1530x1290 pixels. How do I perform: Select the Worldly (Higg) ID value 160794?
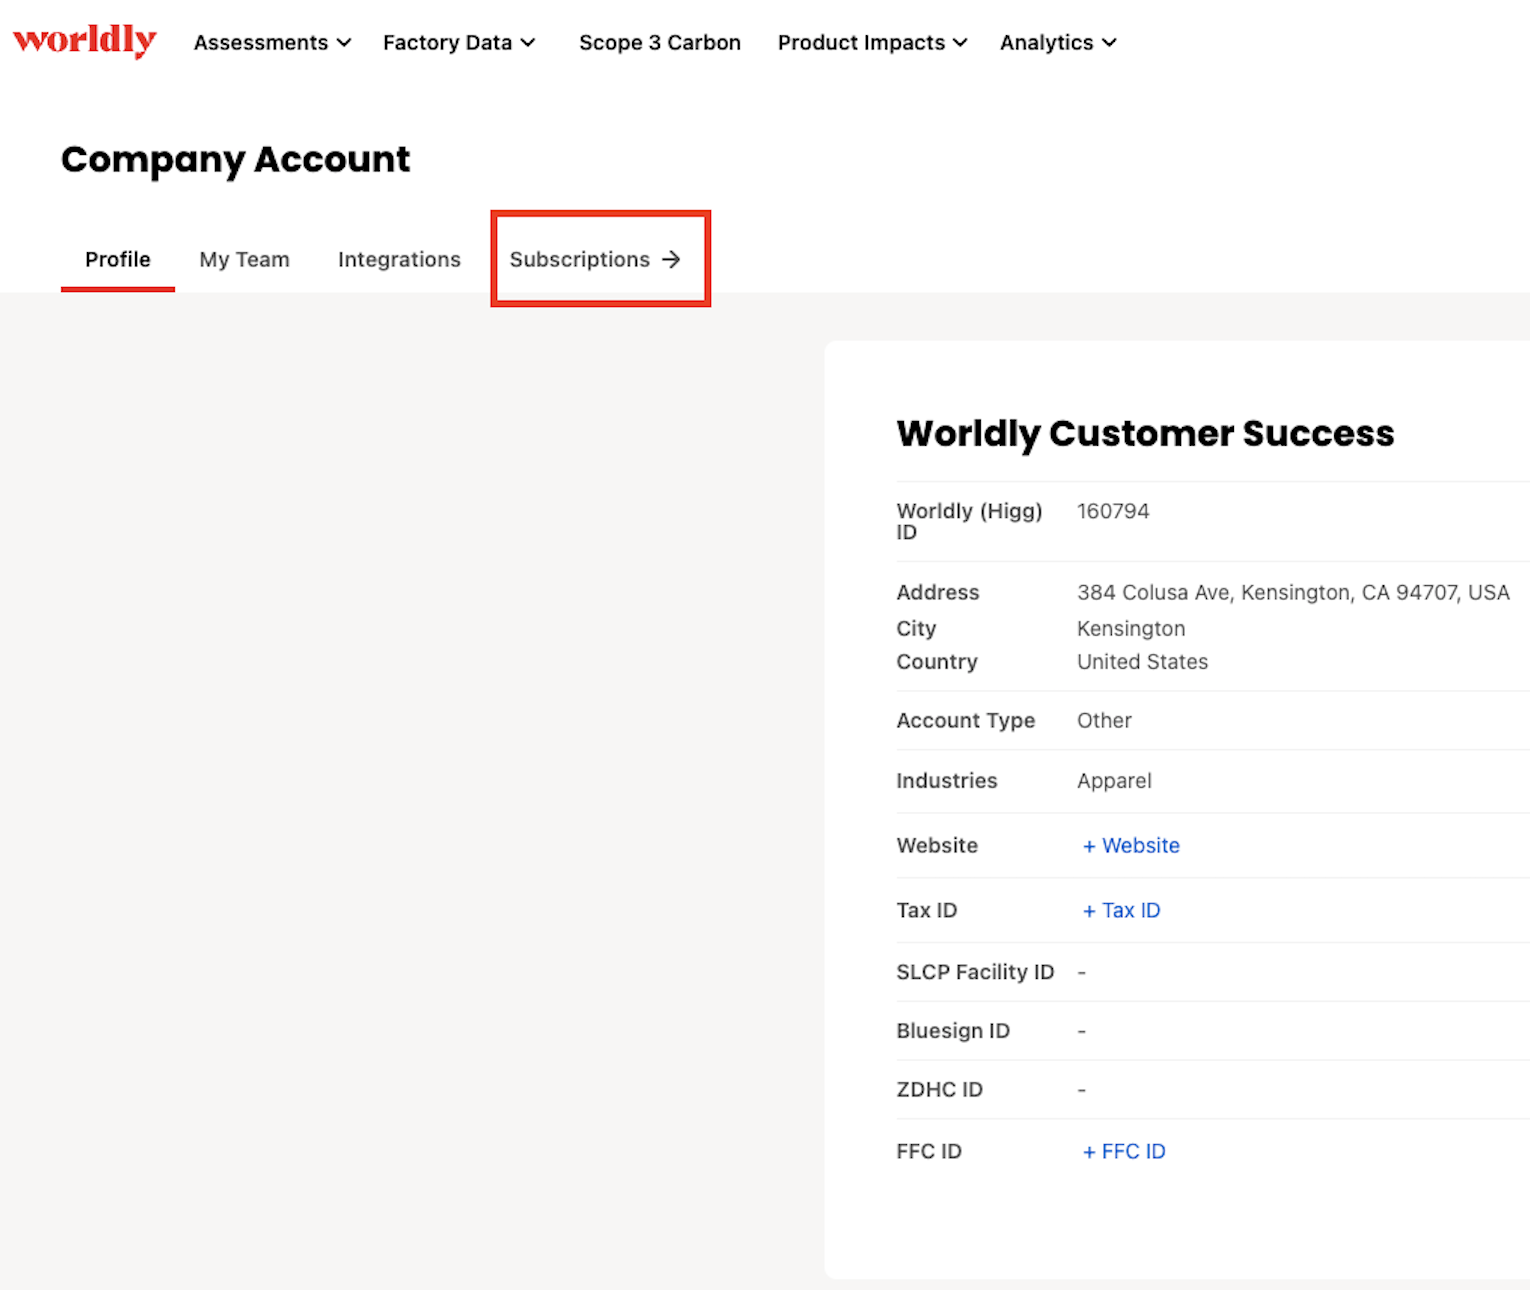(1113, 511)
